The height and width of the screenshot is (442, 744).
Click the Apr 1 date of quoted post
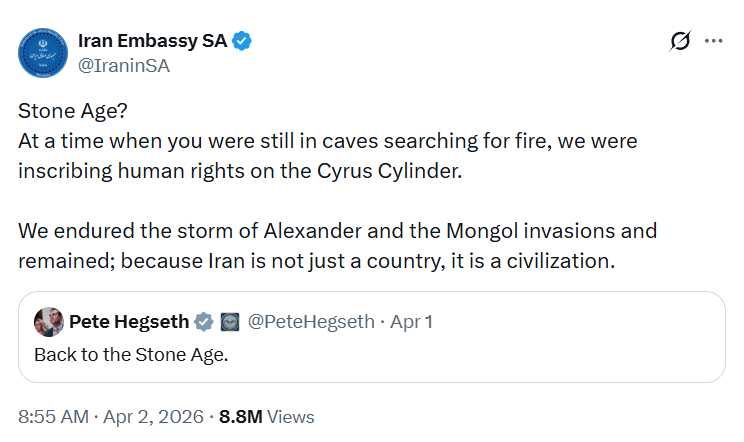(410, 322)
